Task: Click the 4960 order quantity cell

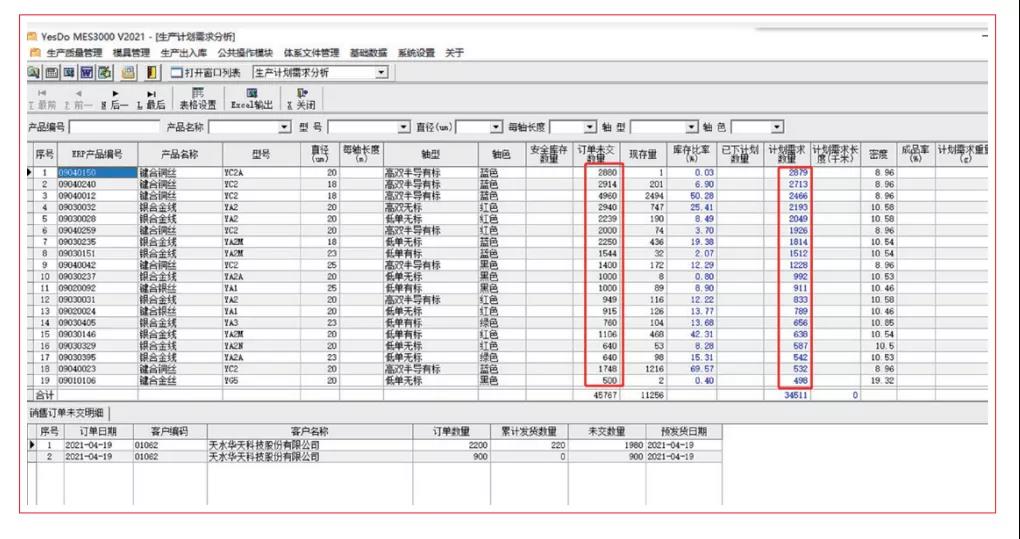Action: (x=597, y=196)
